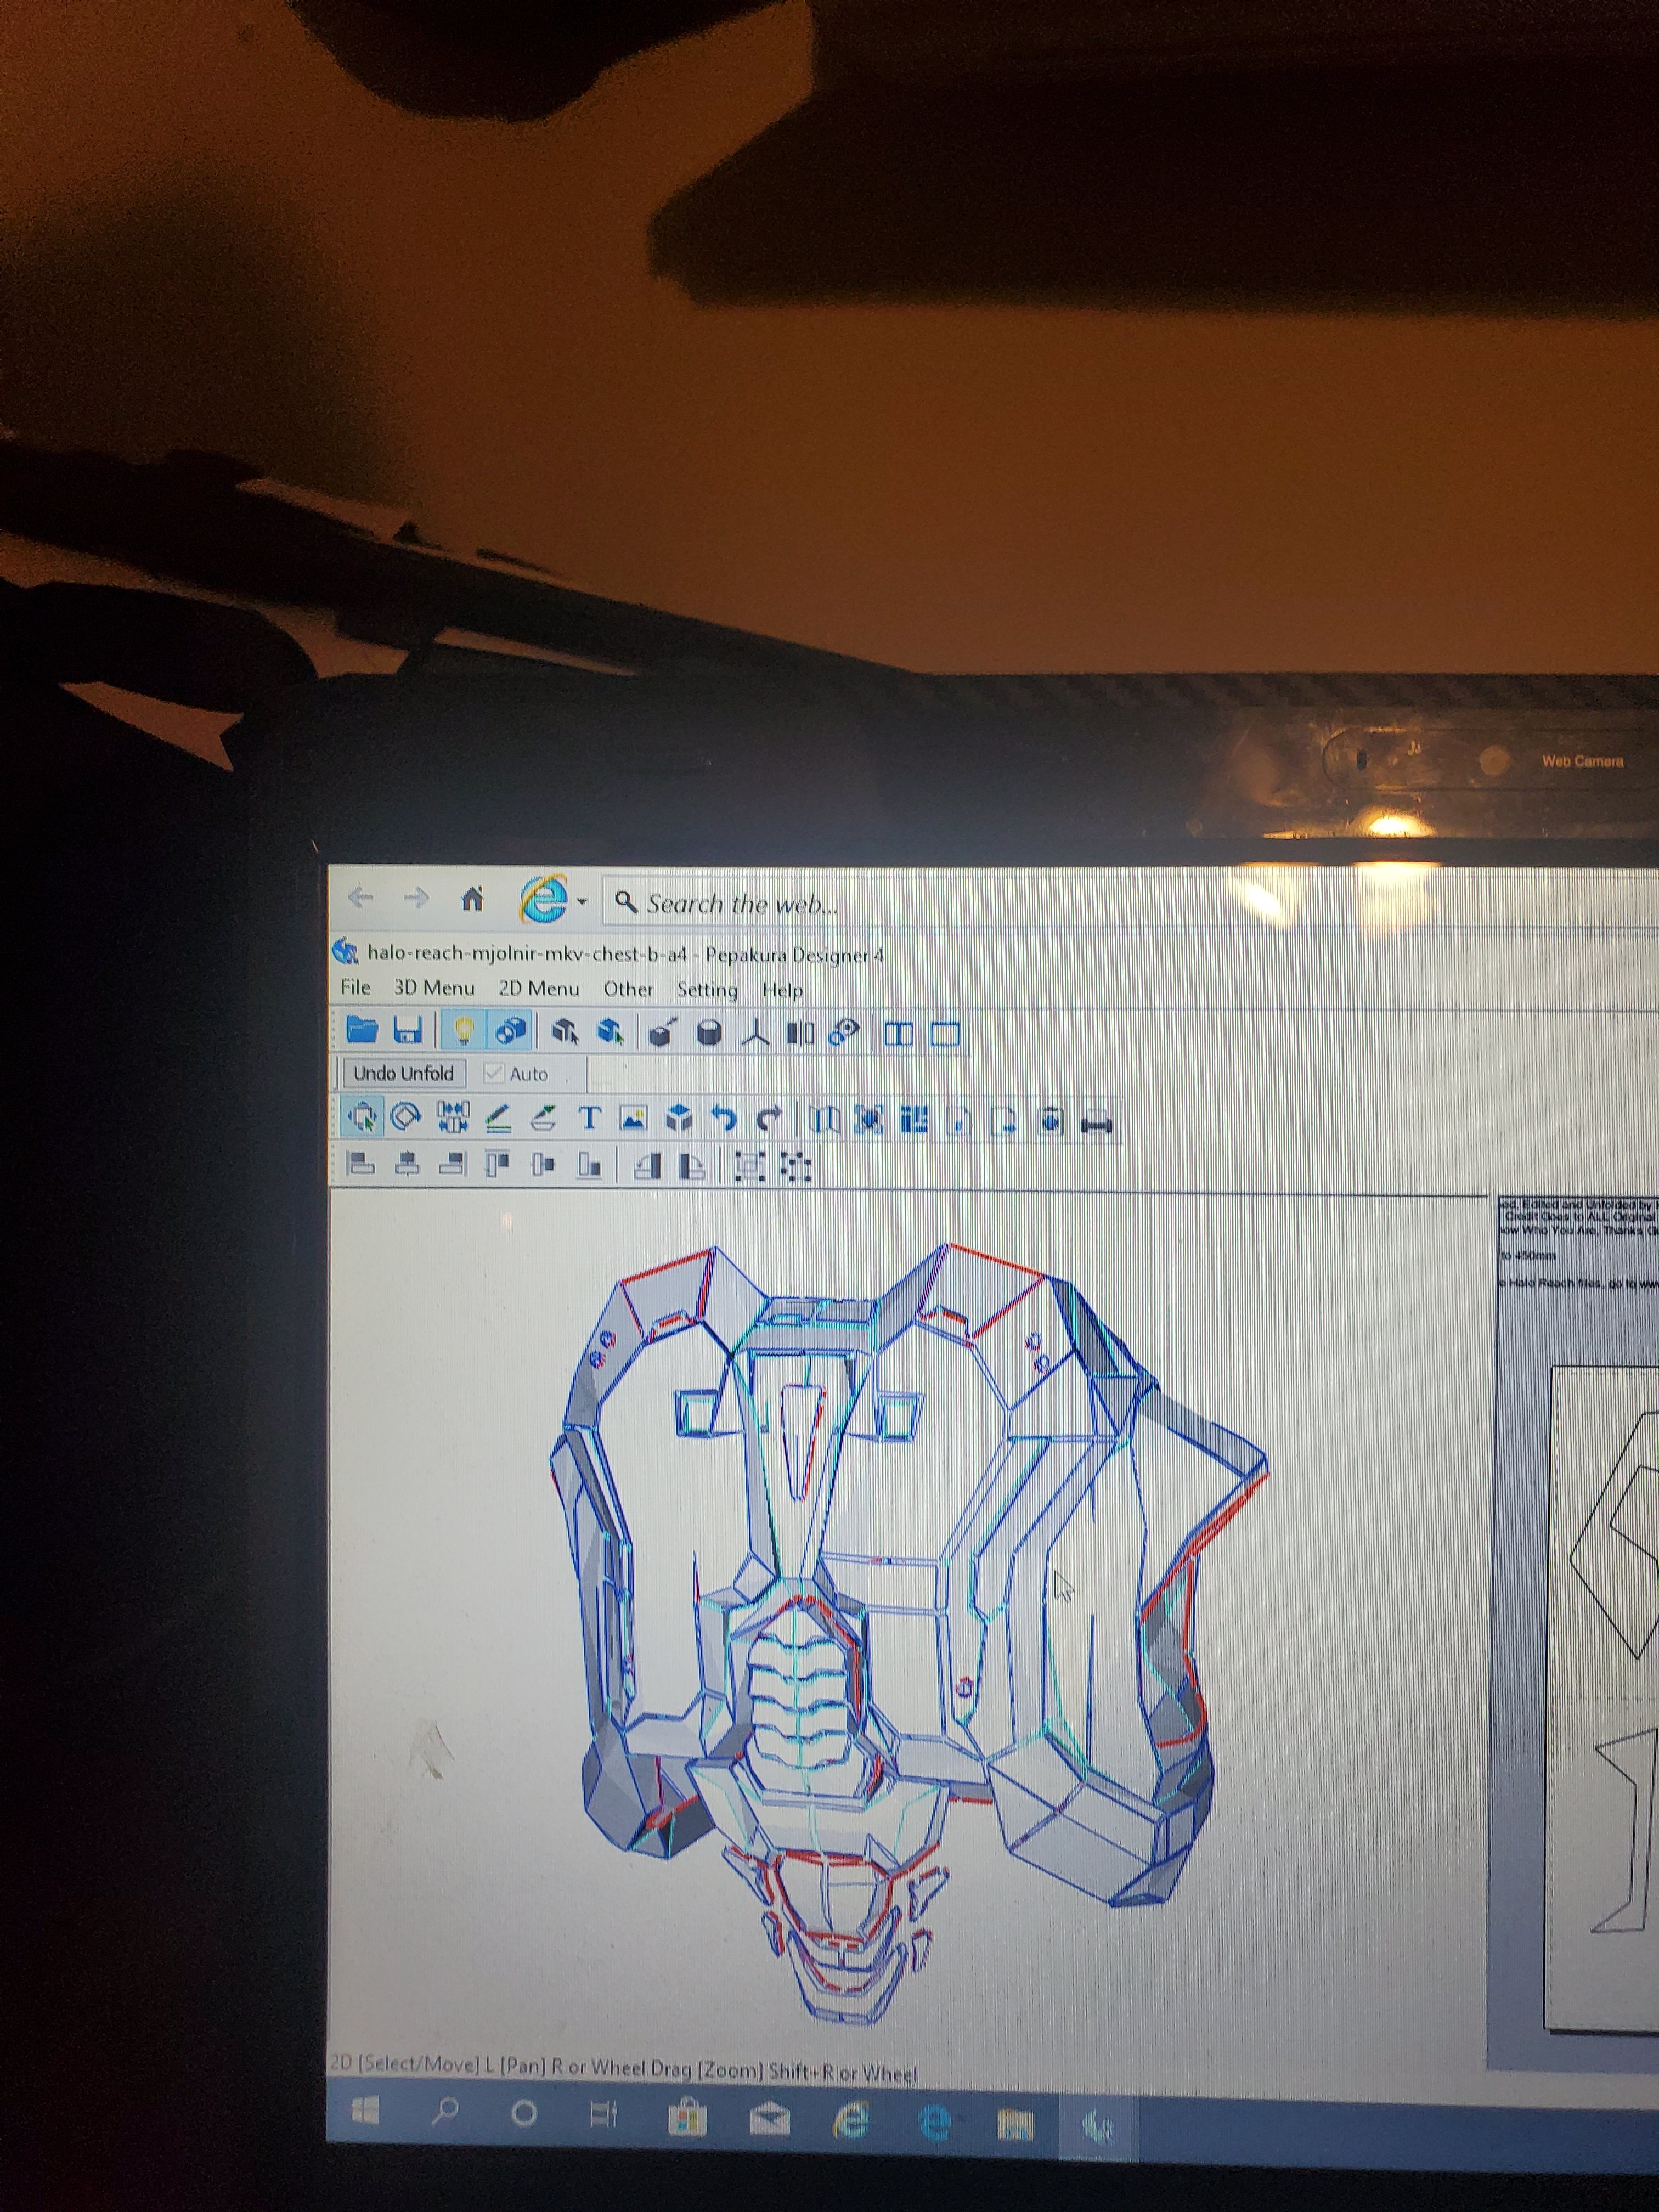Click the Home icon in browser bar

click(472, 899)
